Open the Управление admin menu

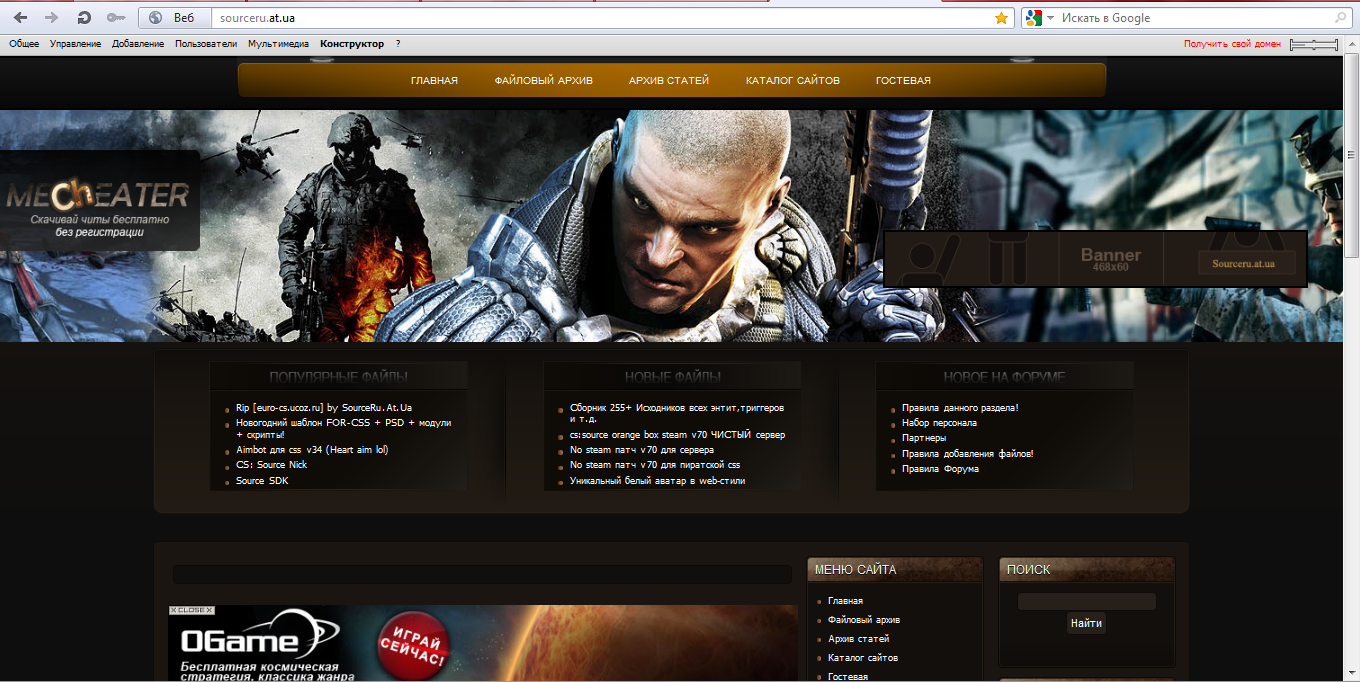76,44
